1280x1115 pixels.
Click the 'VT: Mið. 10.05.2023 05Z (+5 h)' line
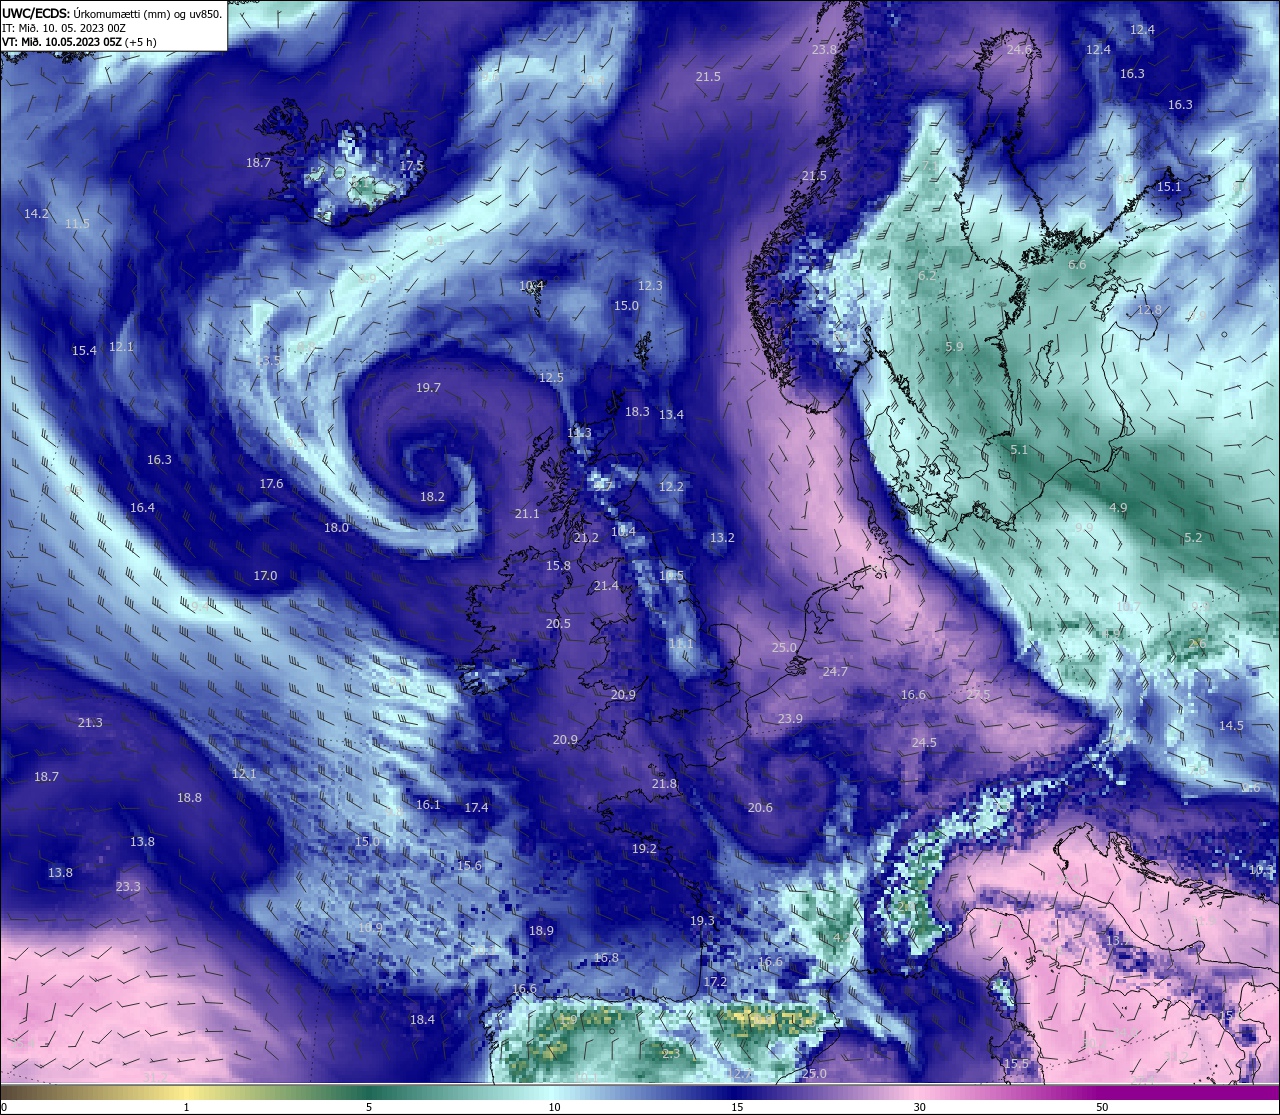click(x=79, y=42)
